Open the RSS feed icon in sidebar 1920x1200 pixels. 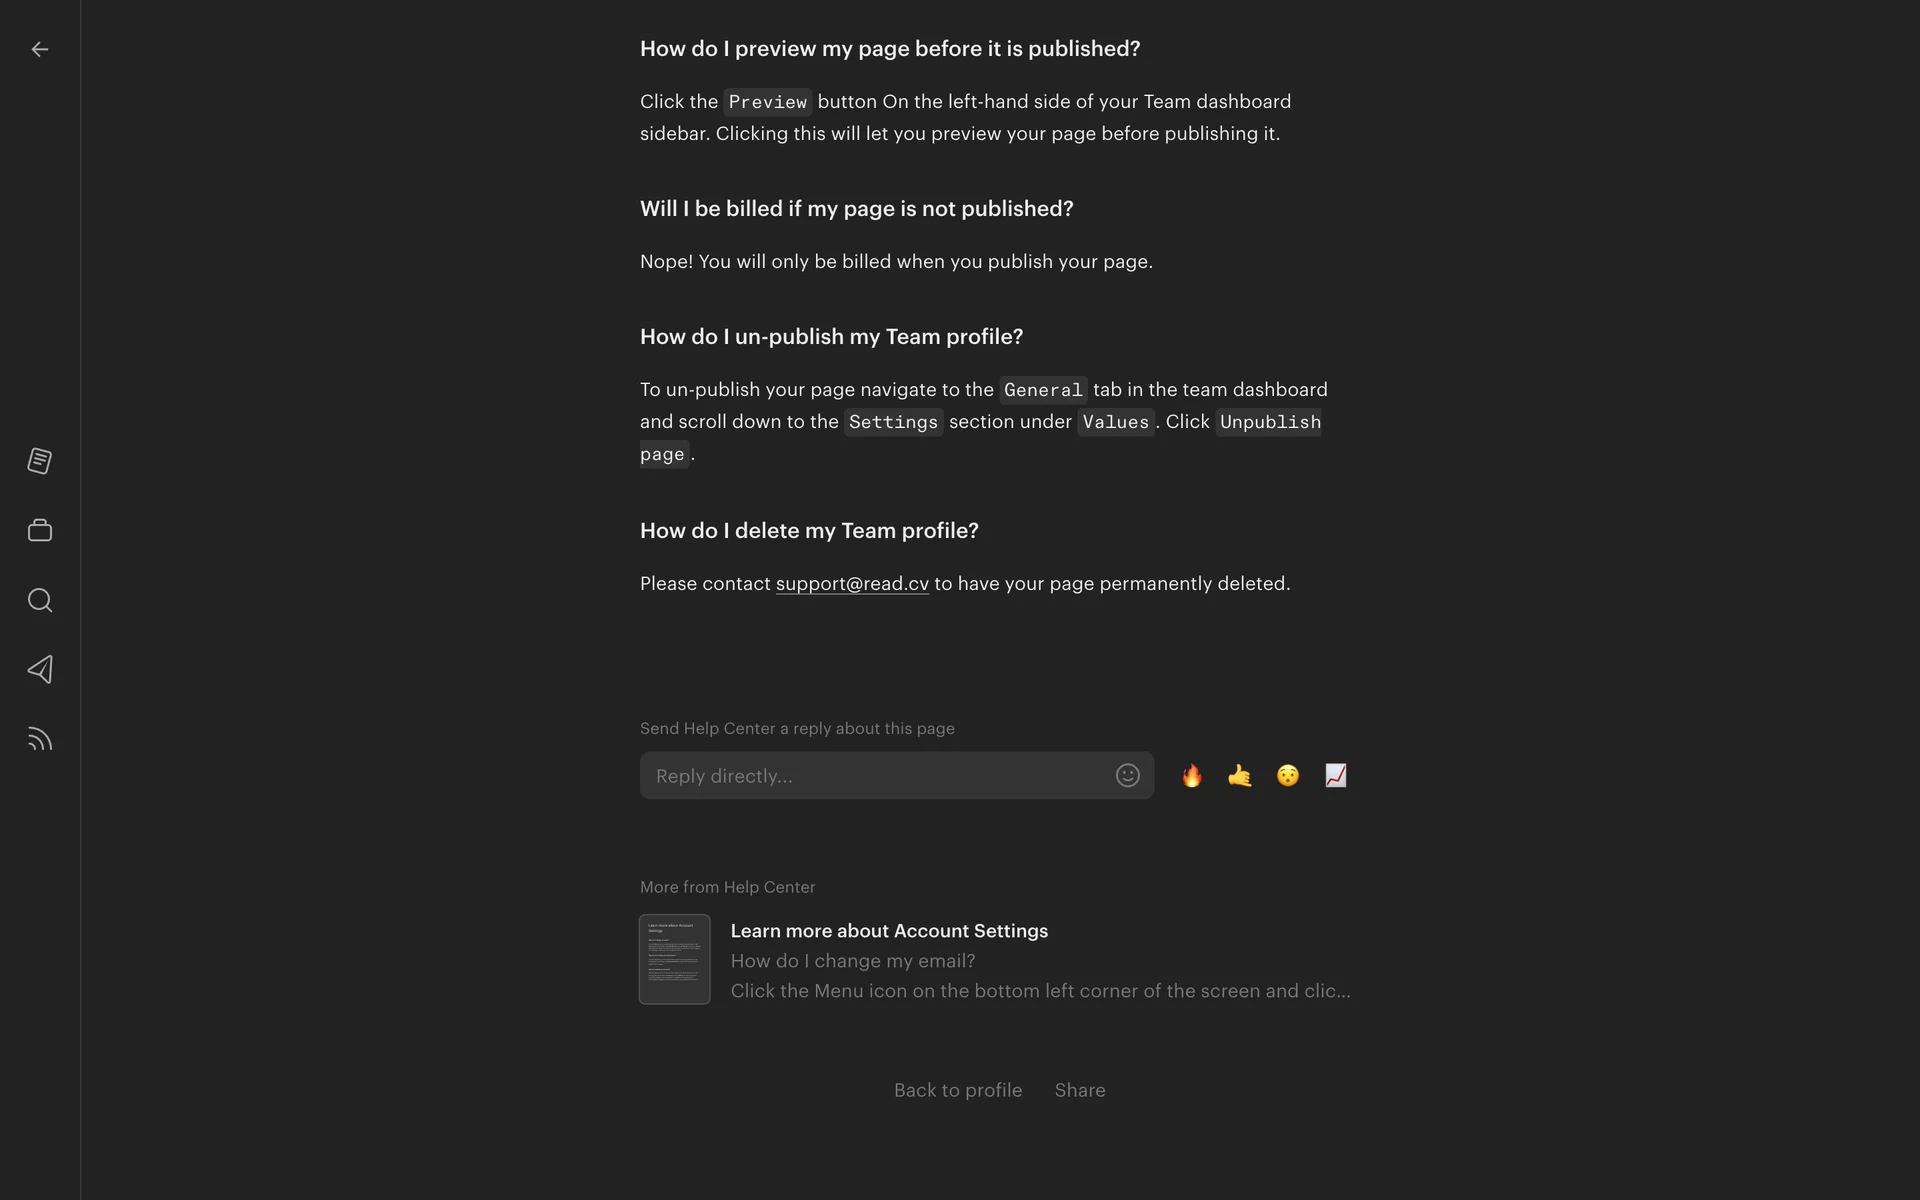(x=40, y=740)
